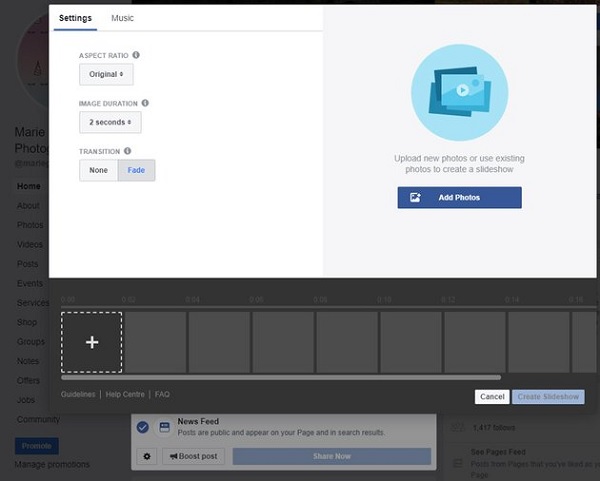Open the Help Centre link
The width and height of the screenshot is (600, 481).
coord(125,394)
